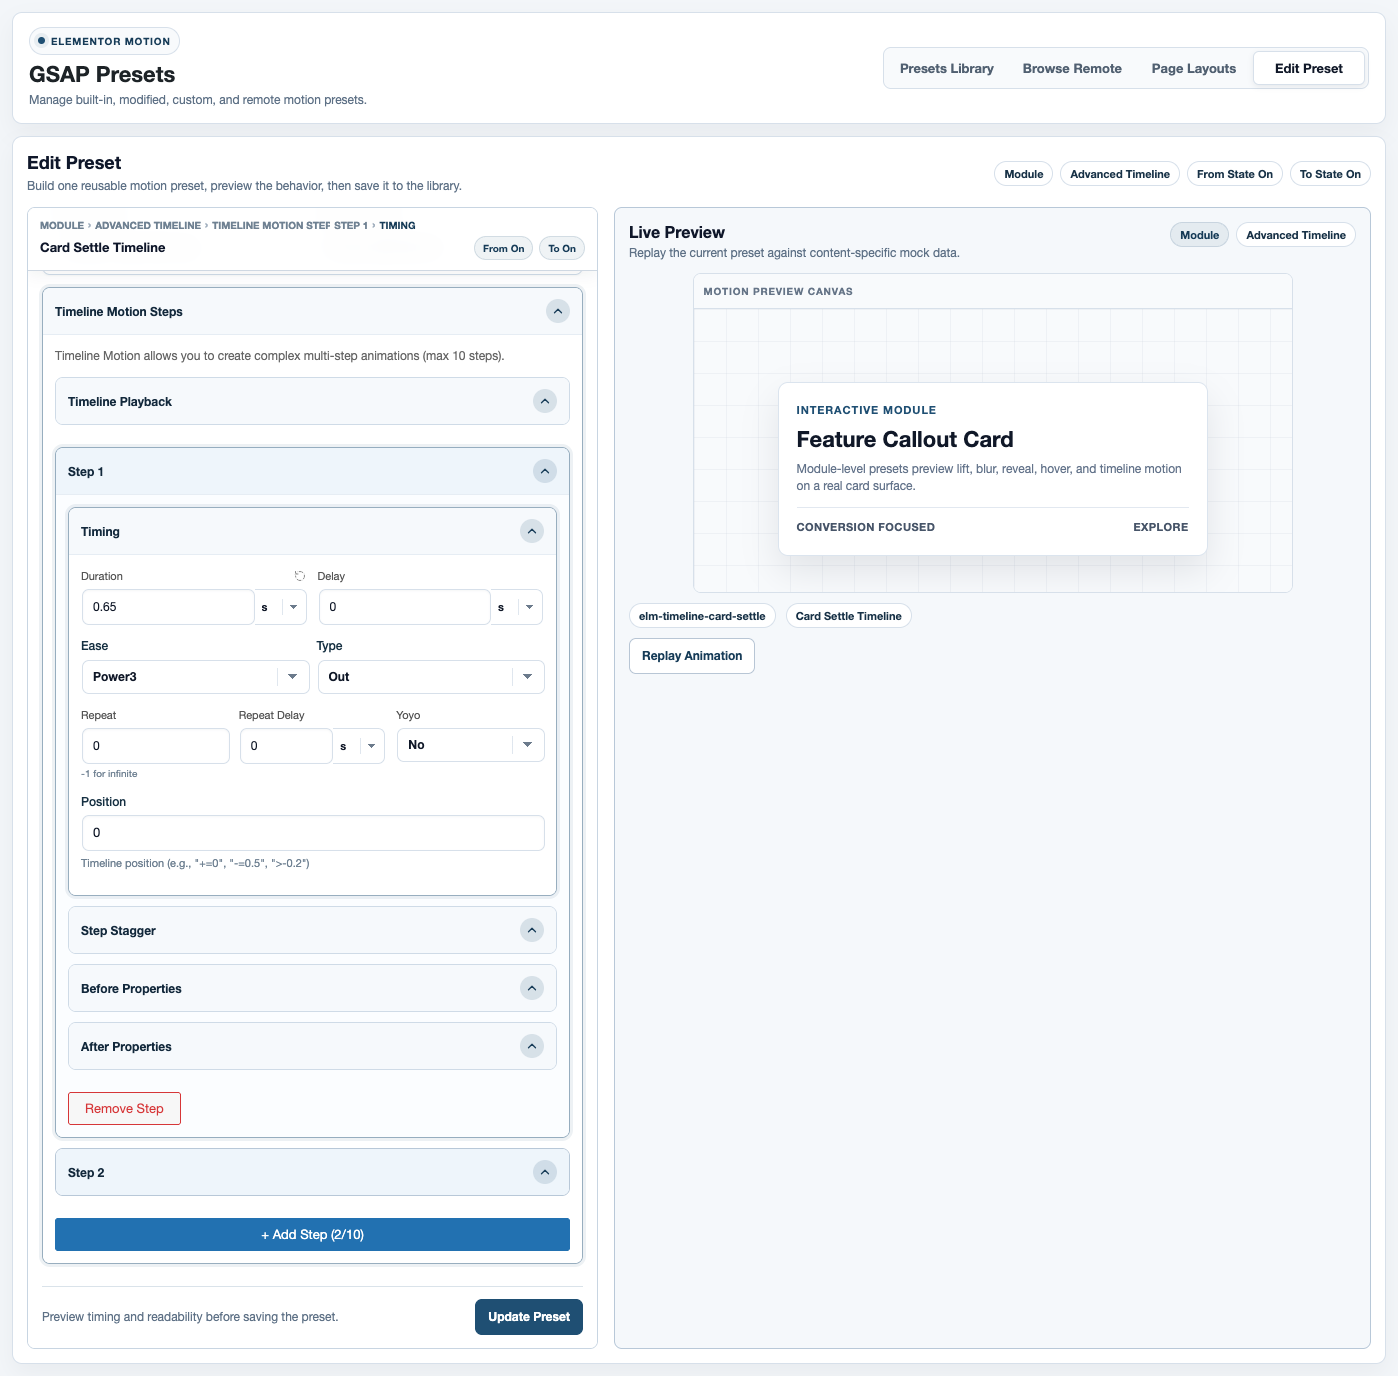Click the MODULE breadcrumb link
1398x1376 pixels.
click(x=62, y=225)
